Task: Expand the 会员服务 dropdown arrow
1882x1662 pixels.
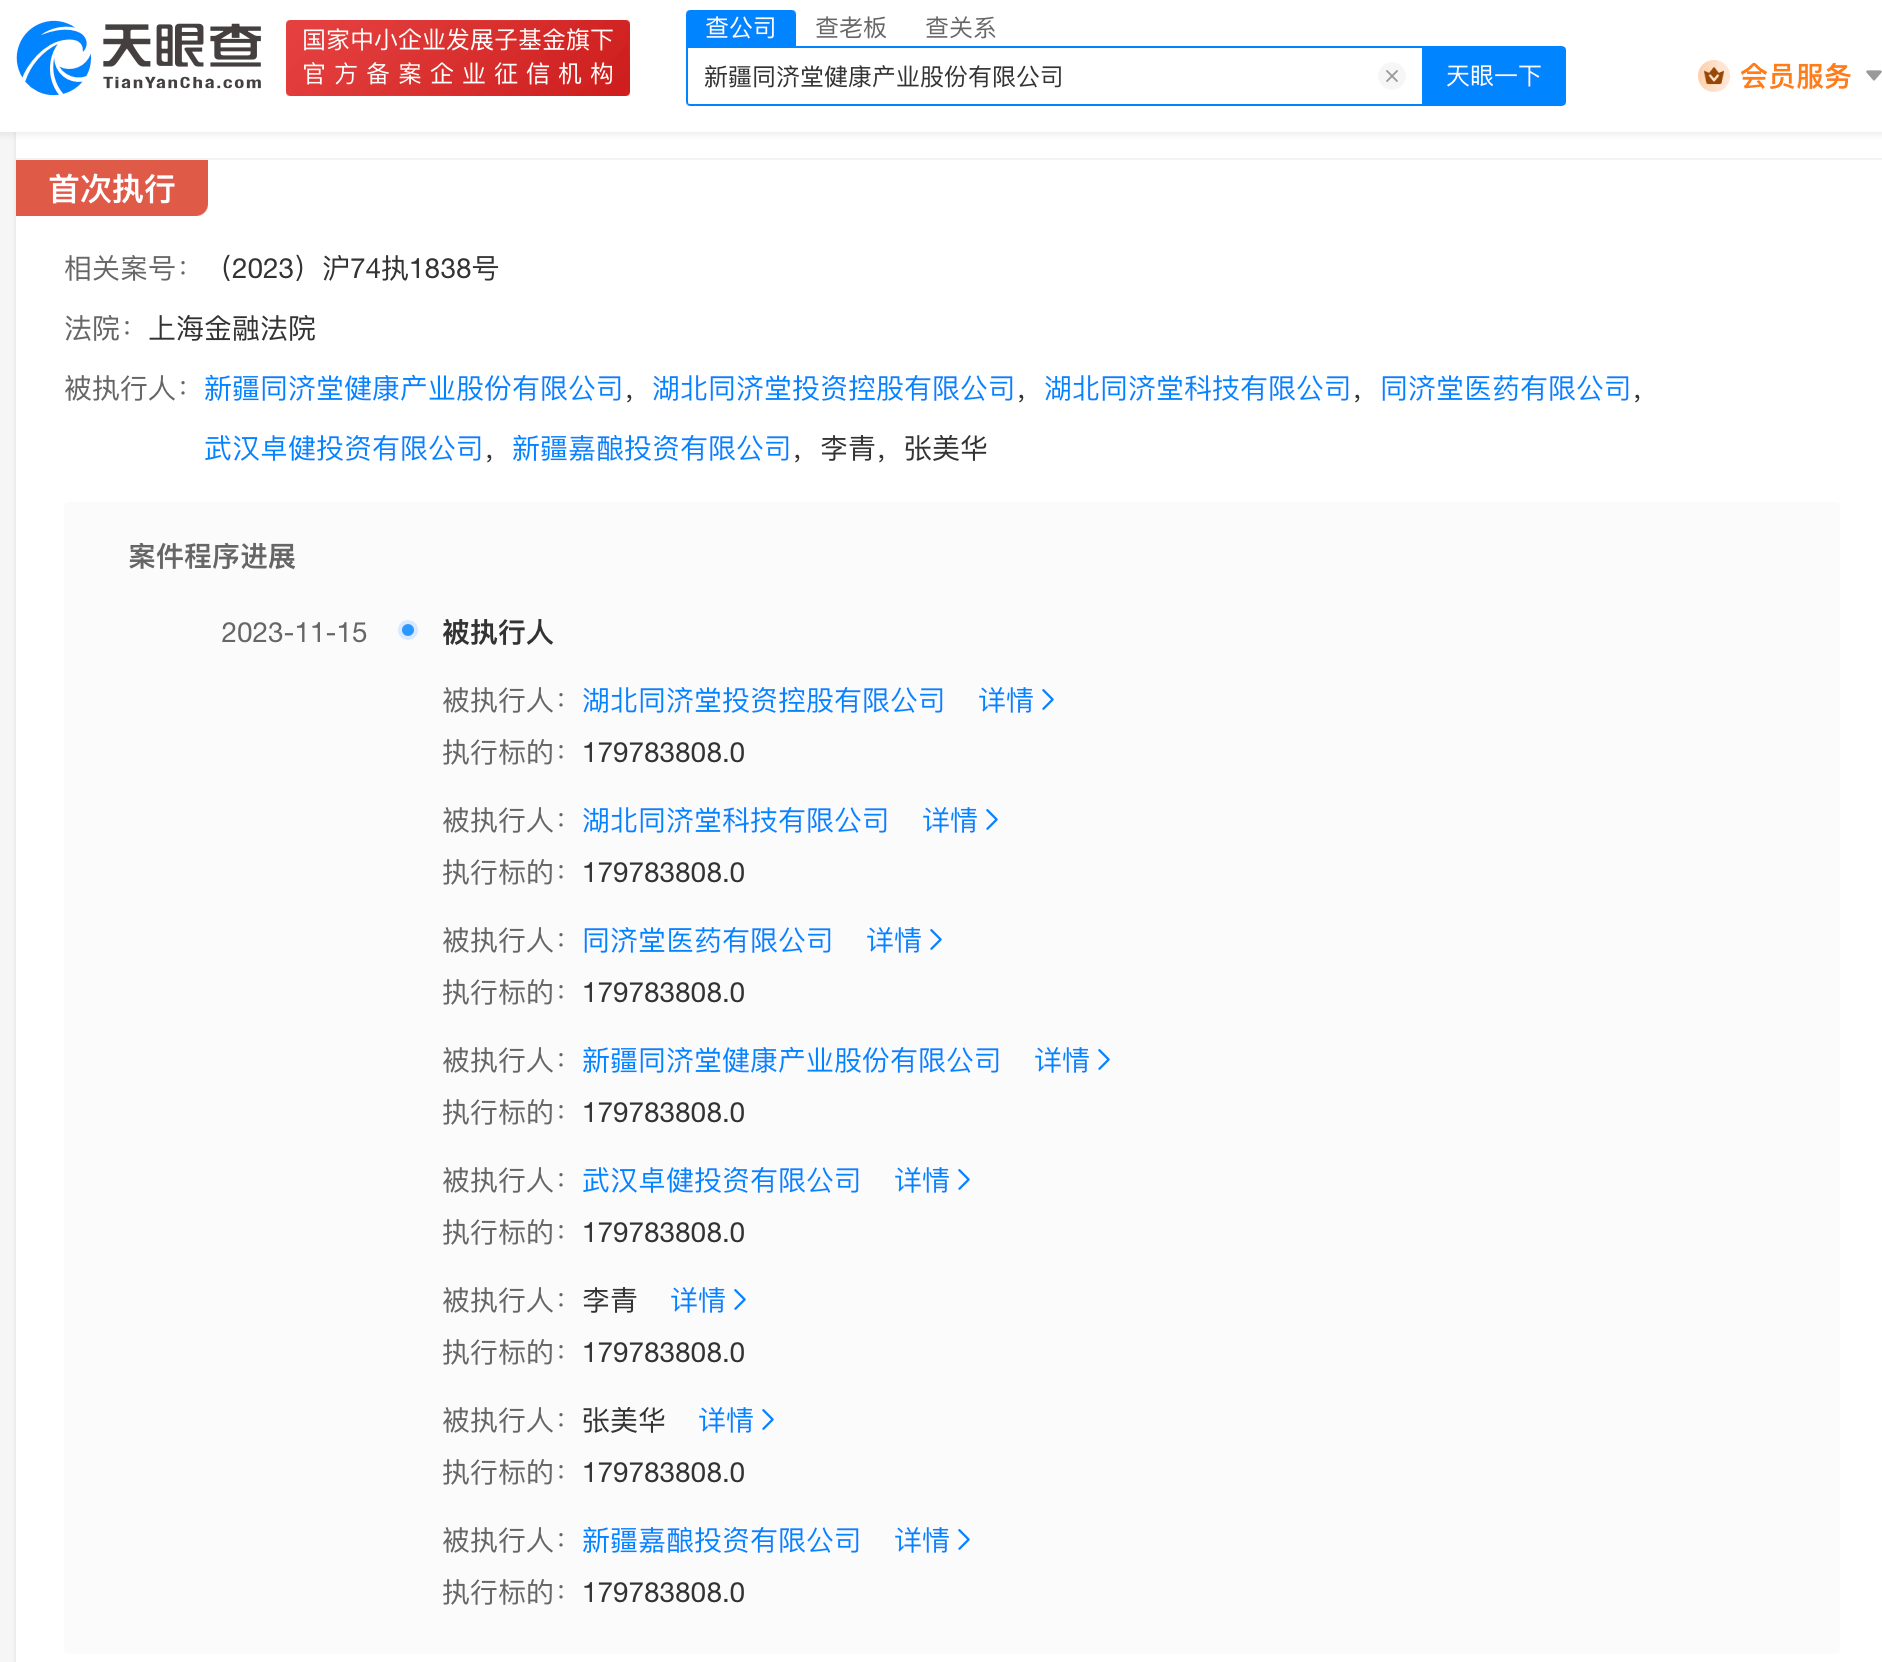Action: click(1872, 76)
